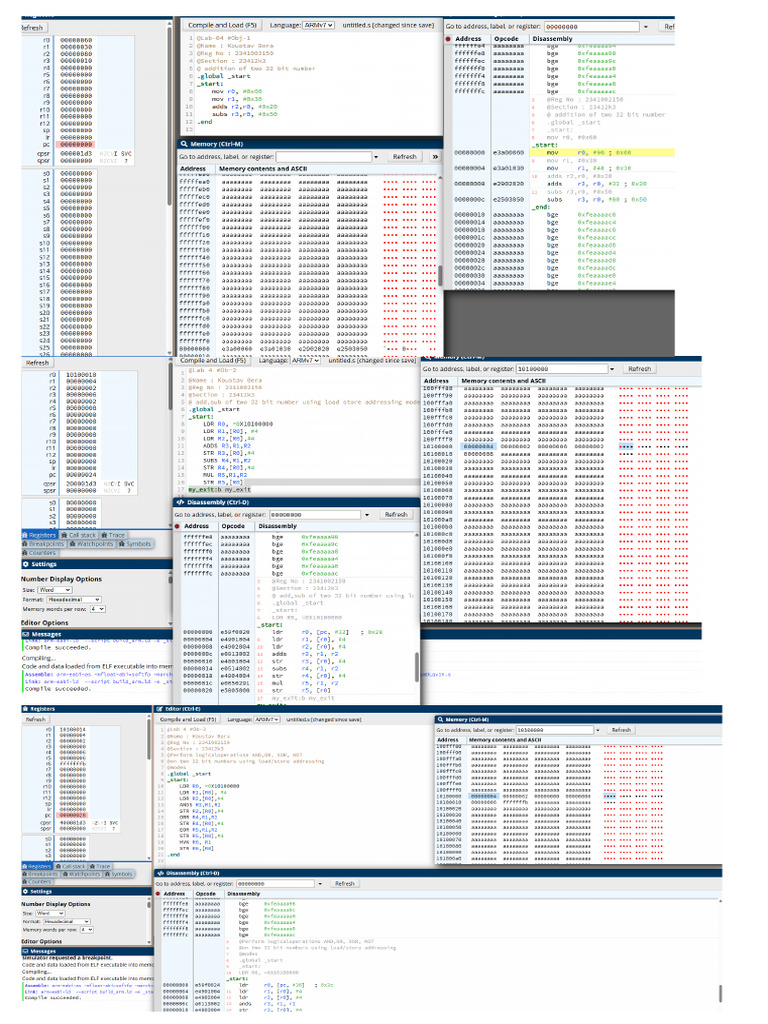Click Refresh in bottom Memory panel
The image size is (768, 1024).
621,729
